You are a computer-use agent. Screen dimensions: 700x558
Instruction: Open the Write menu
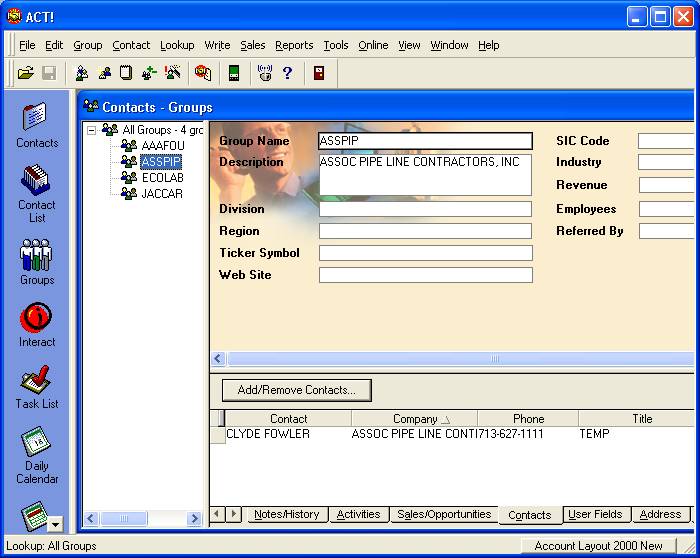point(217,45)
